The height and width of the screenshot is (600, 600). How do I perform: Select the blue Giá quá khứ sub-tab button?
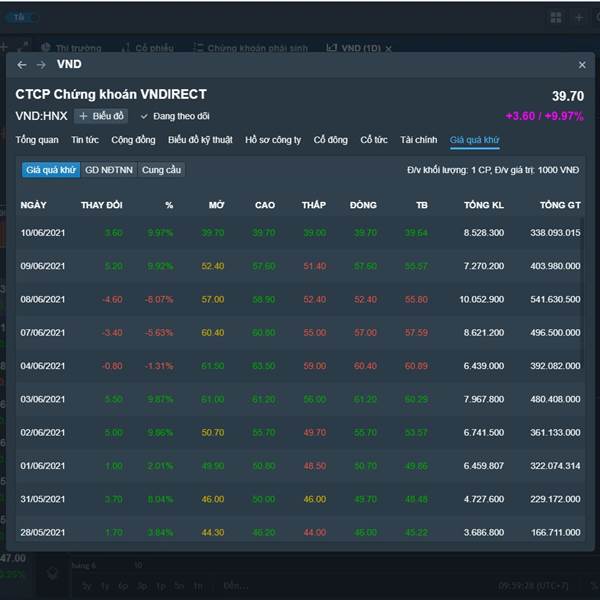pyautogui.click(x=51, y=170)
